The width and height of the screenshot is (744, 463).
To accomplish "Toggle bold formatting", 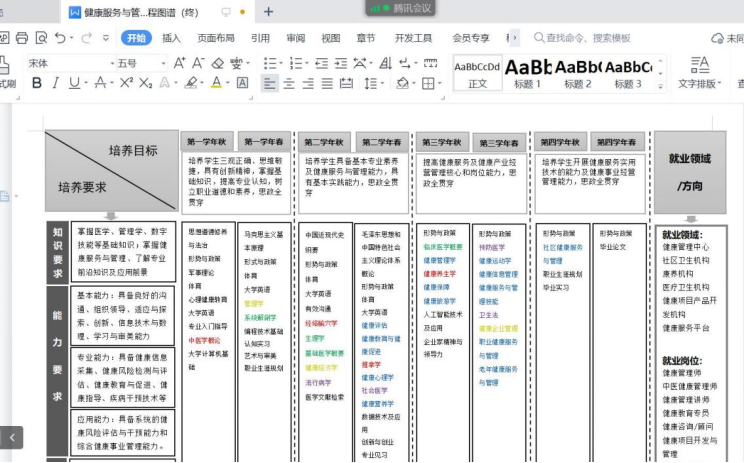I will click(37, 83).
